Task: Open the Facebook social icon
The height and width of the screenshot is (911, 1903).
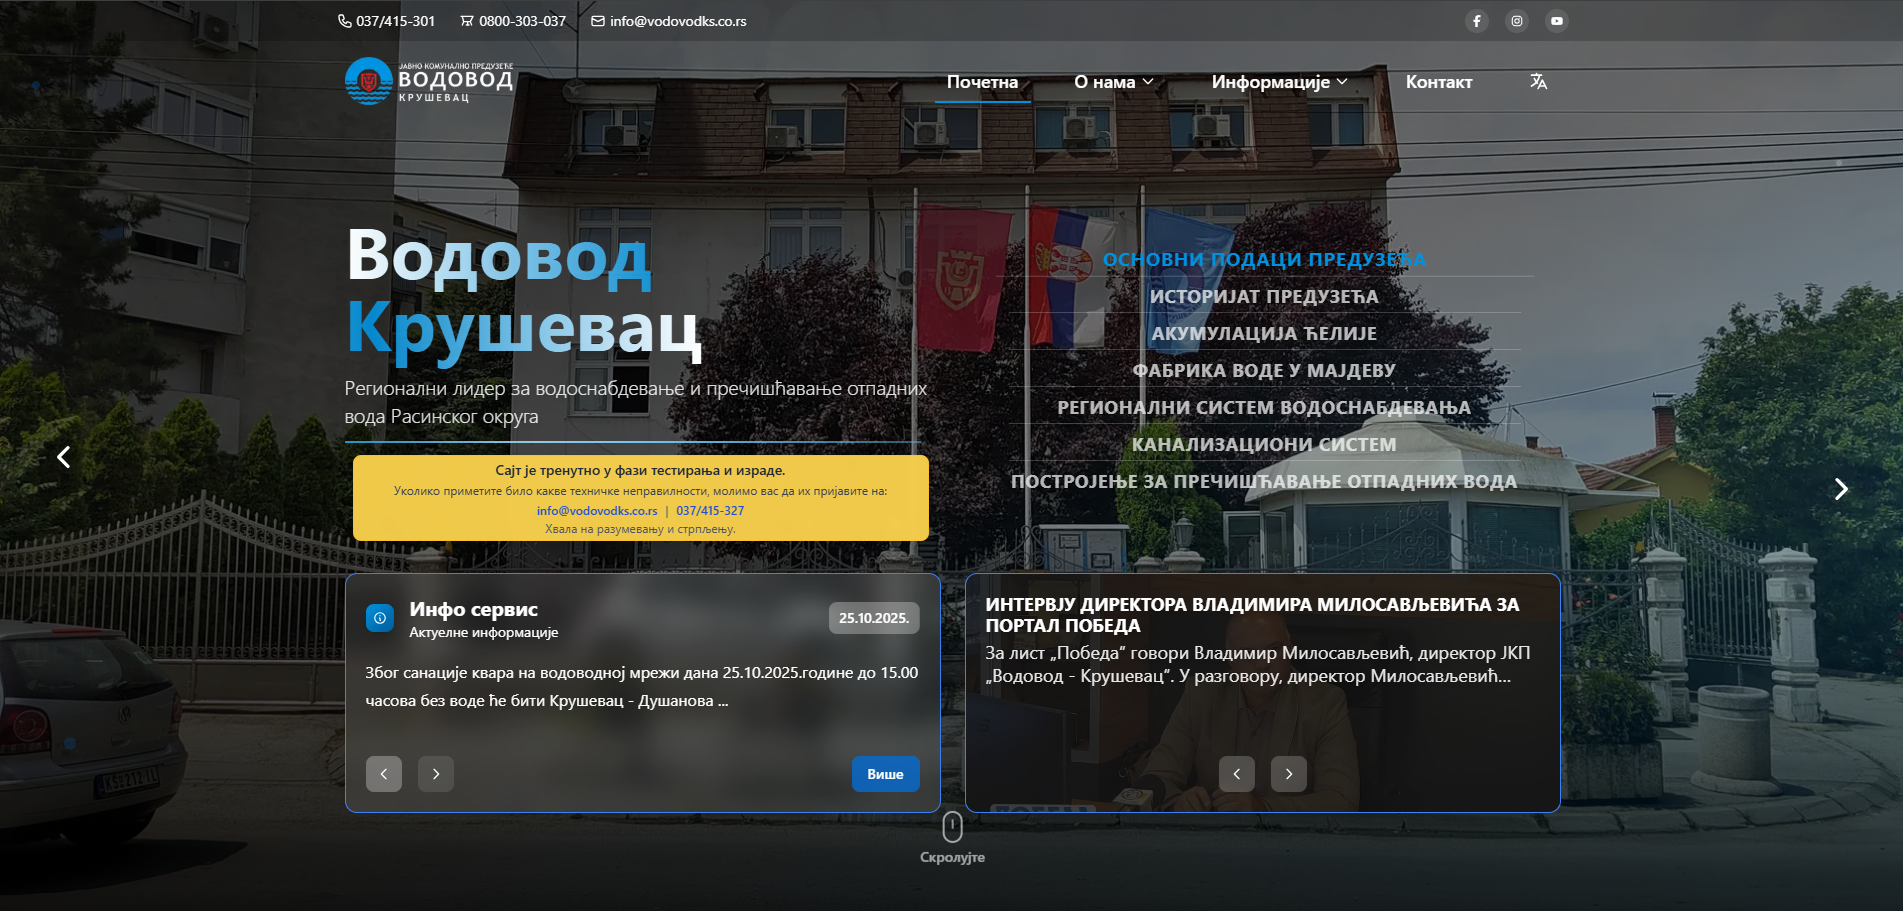Action: (x=1476, y=21)
